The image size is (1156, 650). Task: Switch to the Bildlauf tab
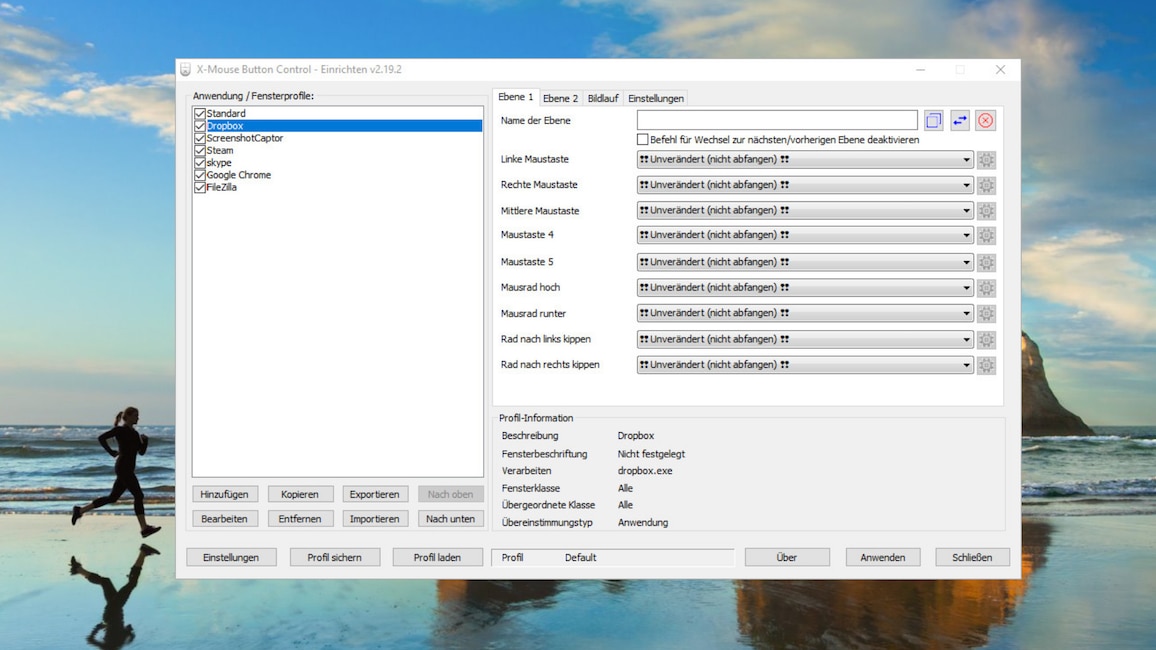pyautogui.click(x=603, y=98)
